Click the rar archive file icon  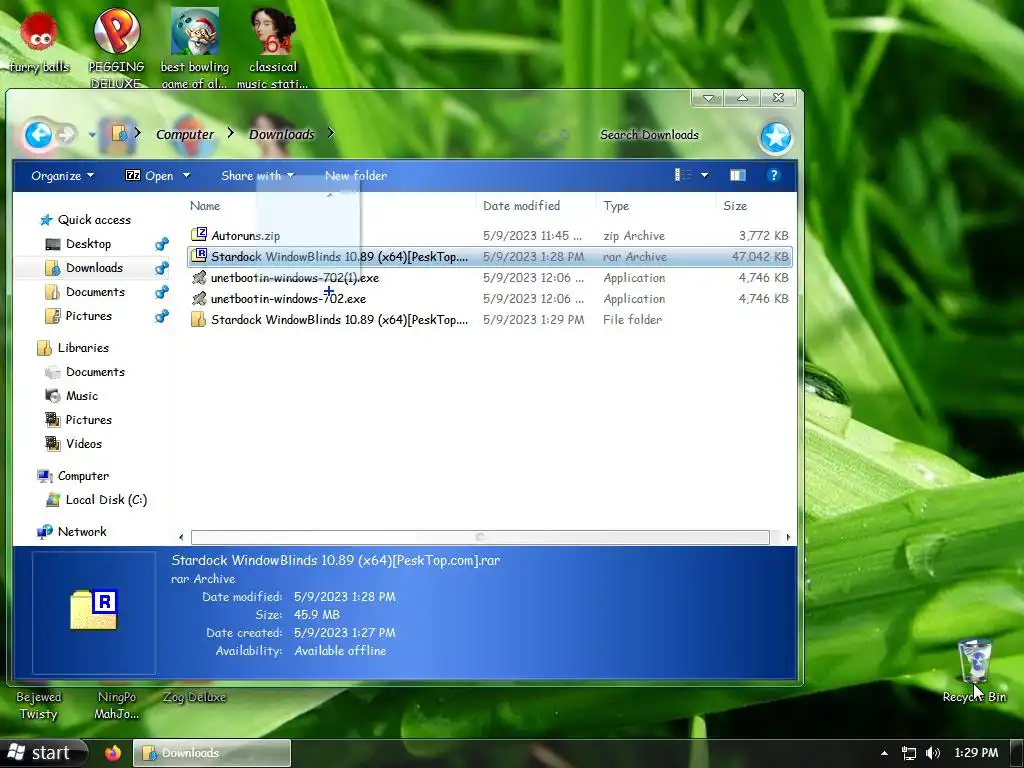(x=199, y=255)
